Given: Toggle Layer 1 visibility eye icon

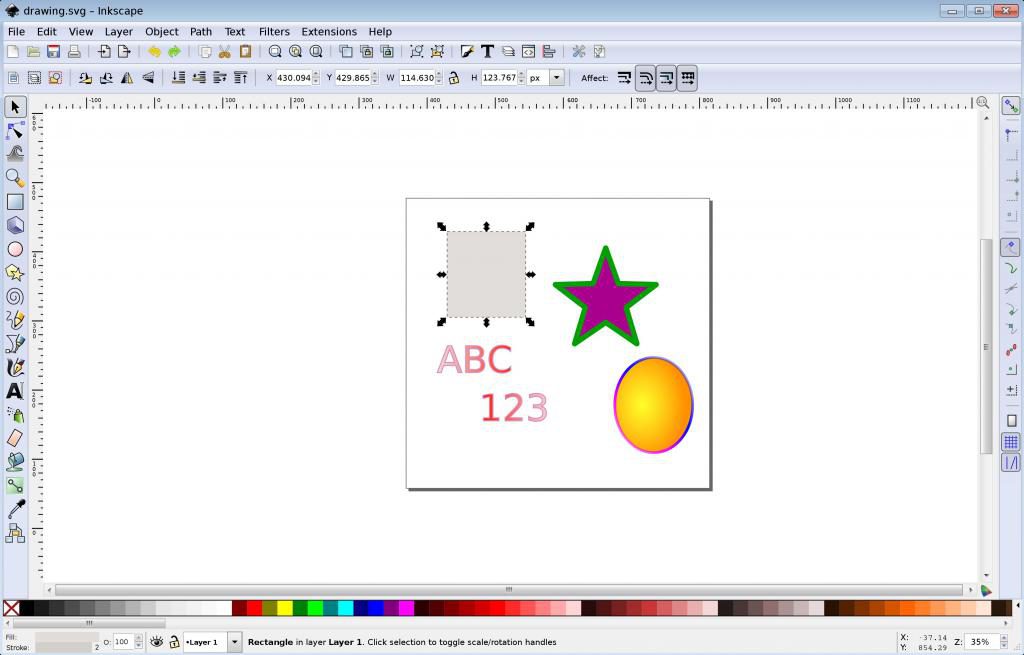Looking at the screenshot, I should coord(156,642).
